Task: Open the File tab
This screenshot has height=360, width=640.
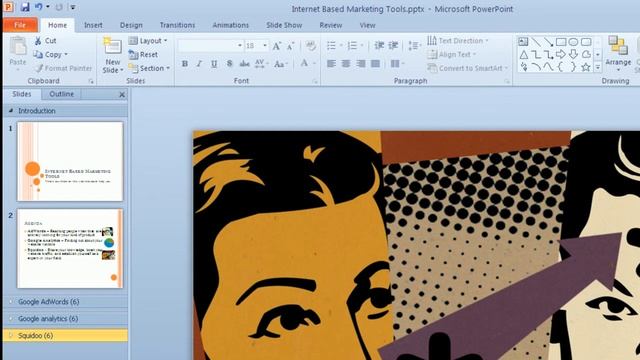Action: (20, 25)
